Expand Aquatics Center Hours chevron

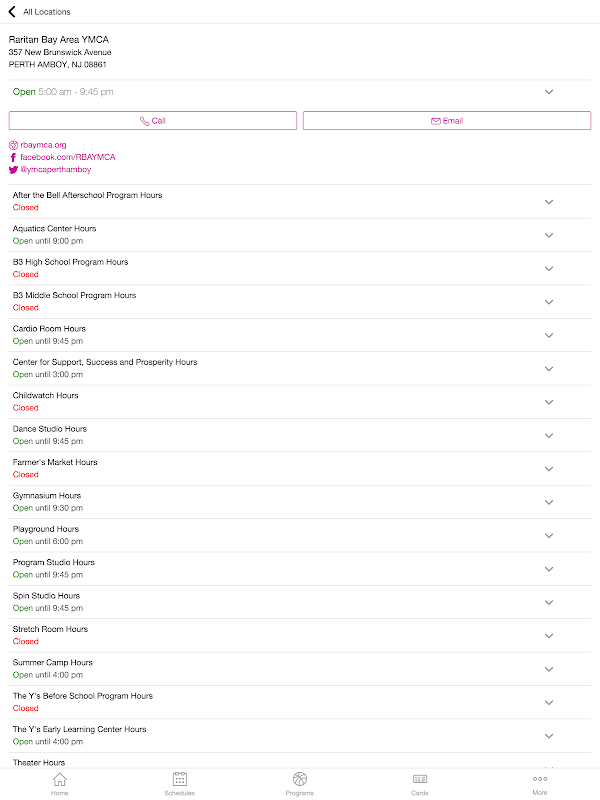(549, 235)
